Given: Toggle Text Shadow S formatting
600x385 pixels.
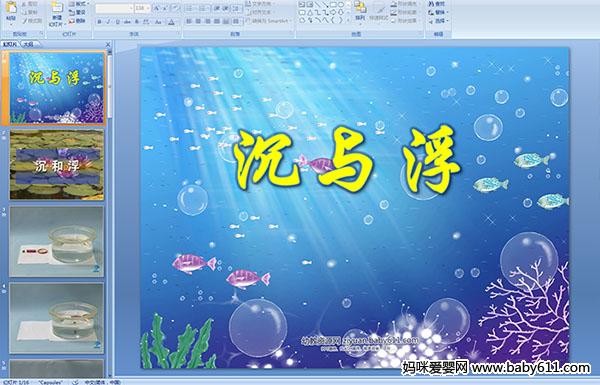Looking at the screenshot, I should pyautogui.click(x=137, y=22).
